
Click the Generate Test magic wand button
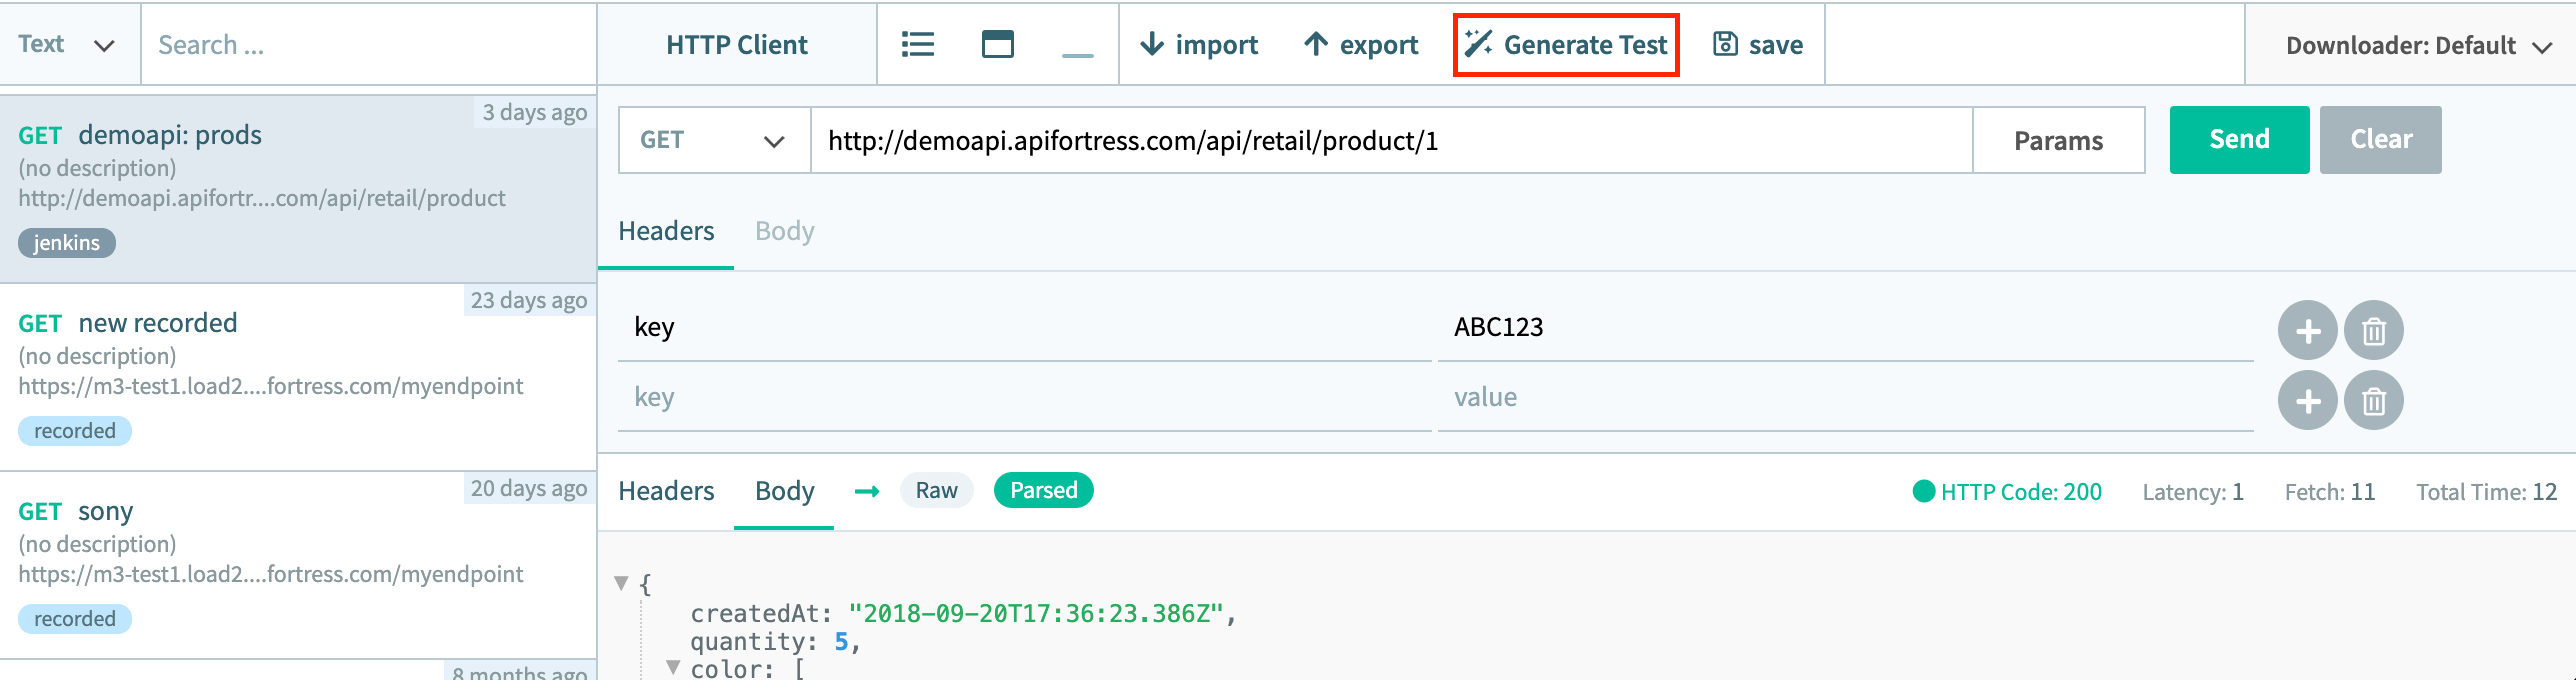click(x=1566, y=44)
